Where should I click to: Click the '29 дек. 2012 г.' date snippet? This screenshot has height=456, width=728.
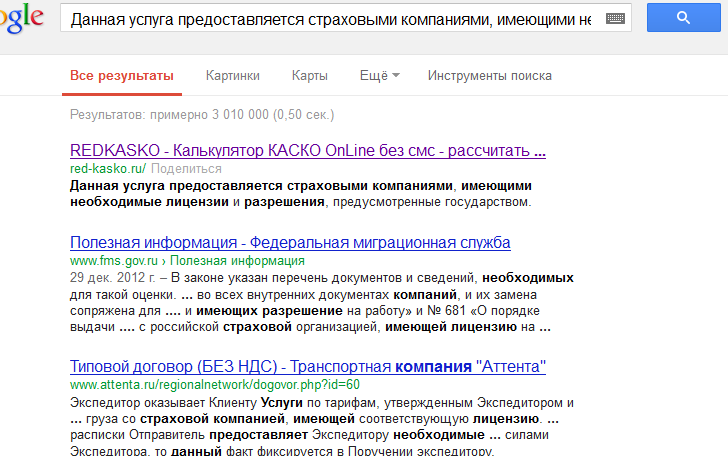click(112, 276)
